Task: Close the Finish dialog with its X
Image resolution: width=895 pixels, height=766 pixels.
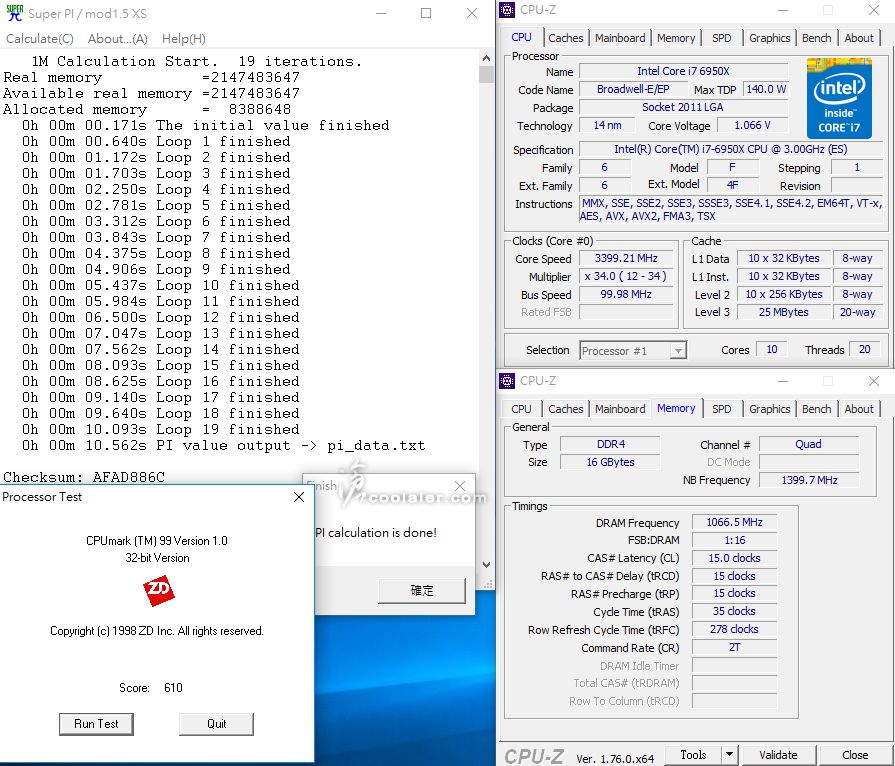Action: (x=460, y=486)
